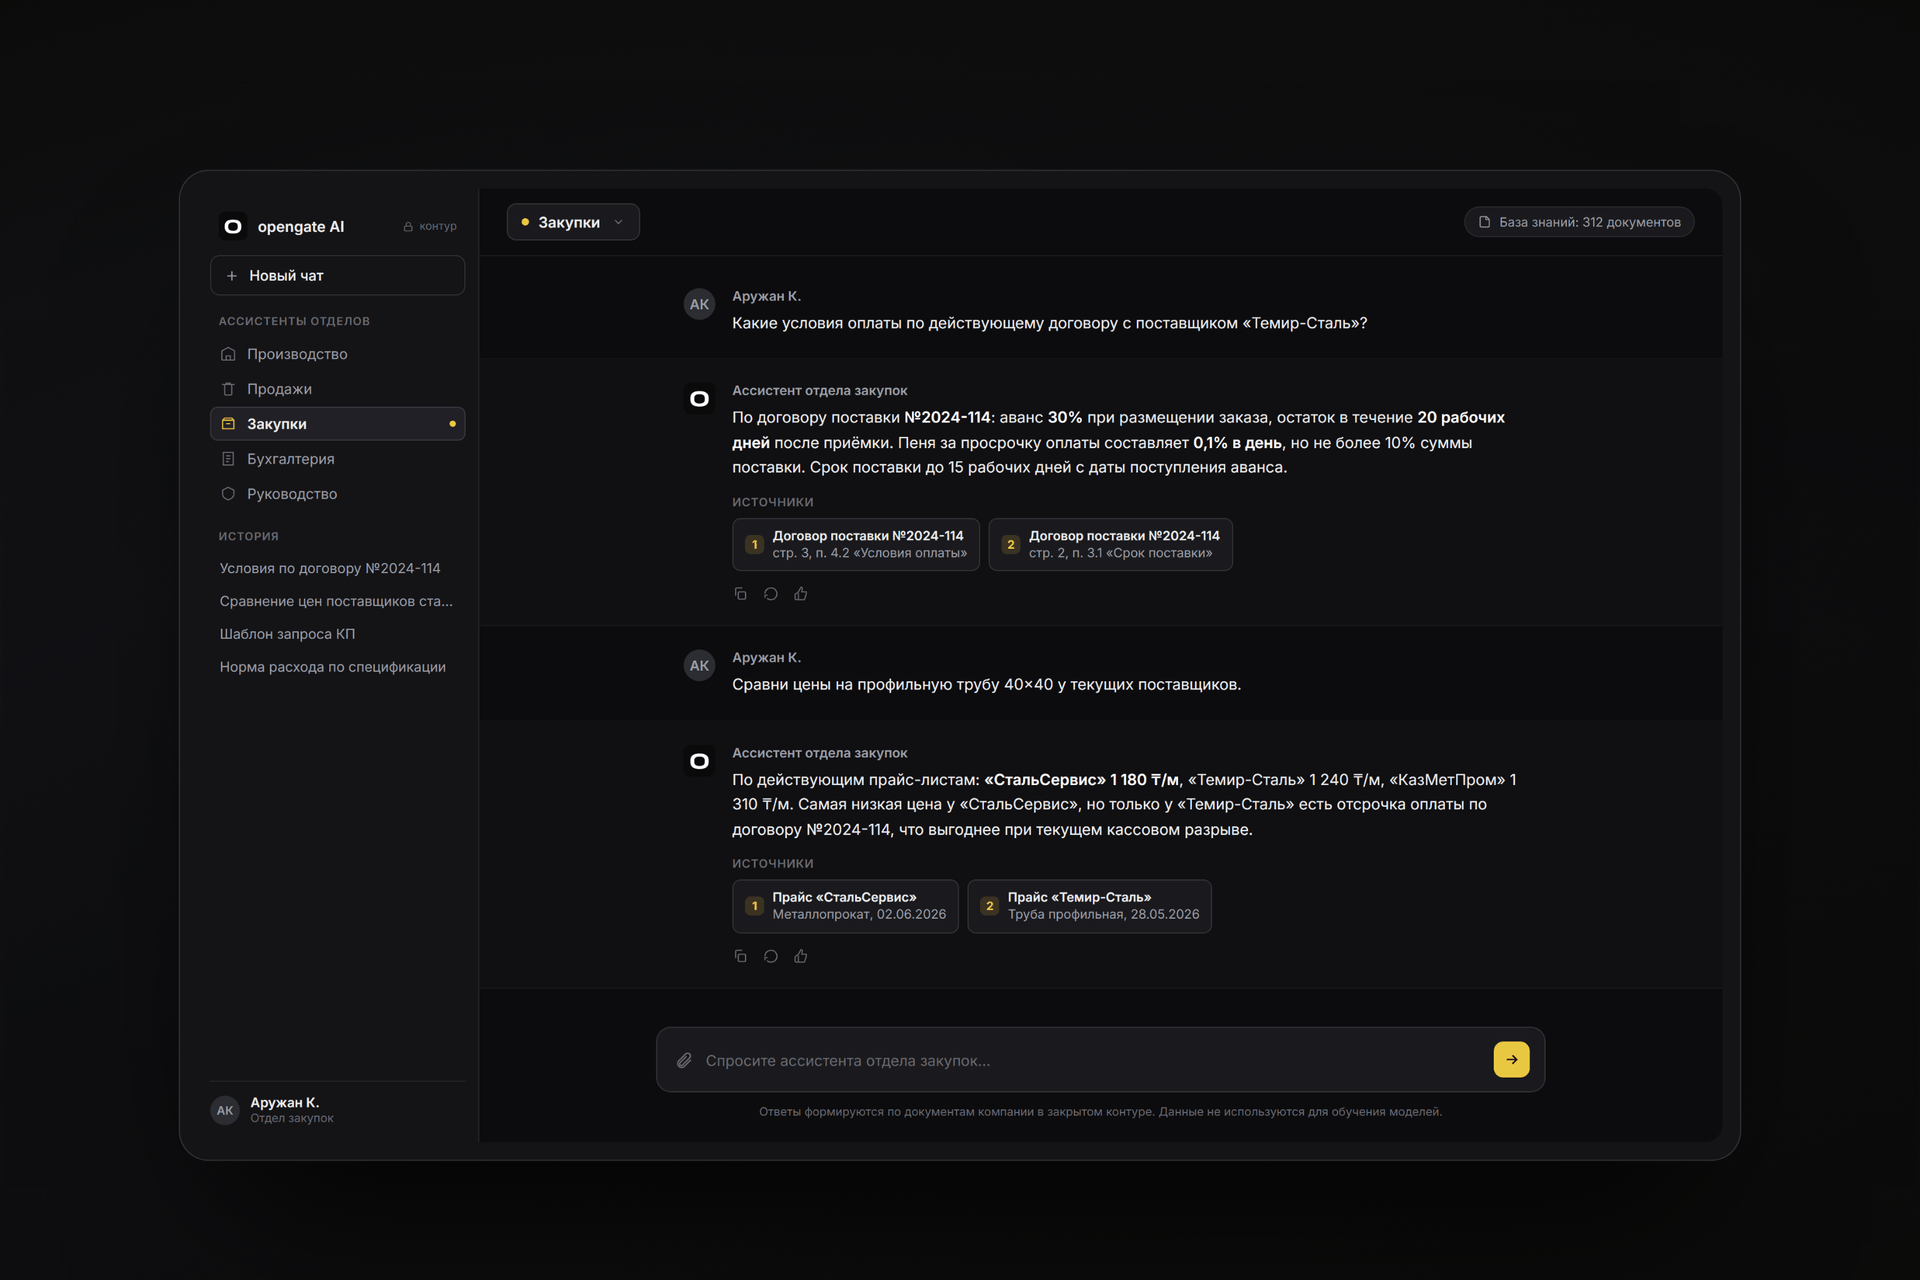1920x1280 pixels.
Task: Click the document icon in База знаний badge
Action: [1485, 222]
